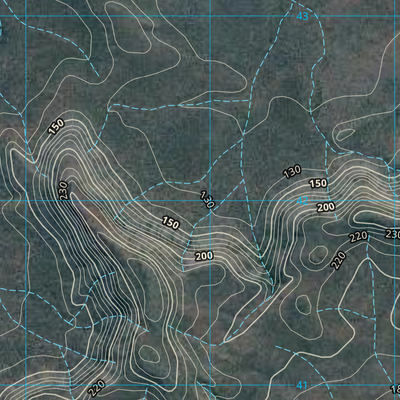Click the steeply tilted 220 label below the other 220
The height and width of the screenshot is (400, 400).
click(338, 260)
